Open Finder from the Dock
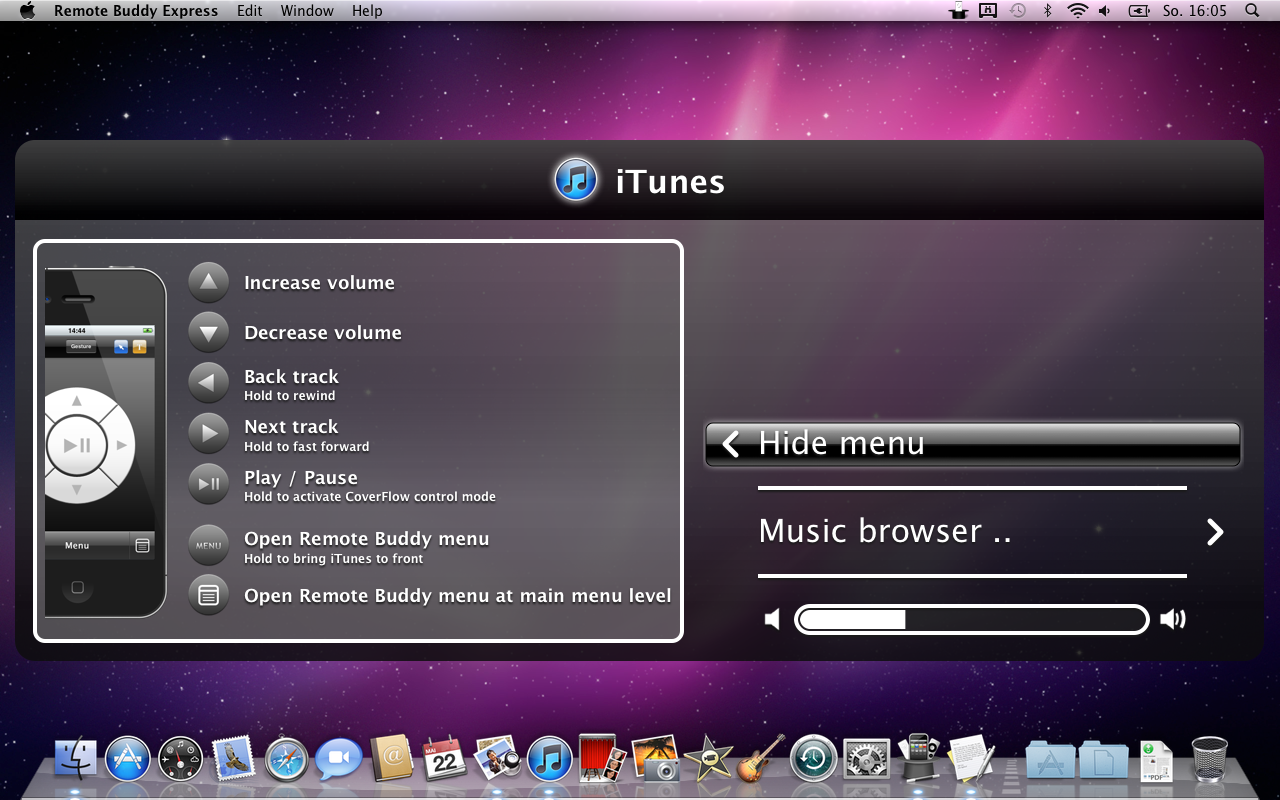The image size is (1280, 800). coord(75,759)
